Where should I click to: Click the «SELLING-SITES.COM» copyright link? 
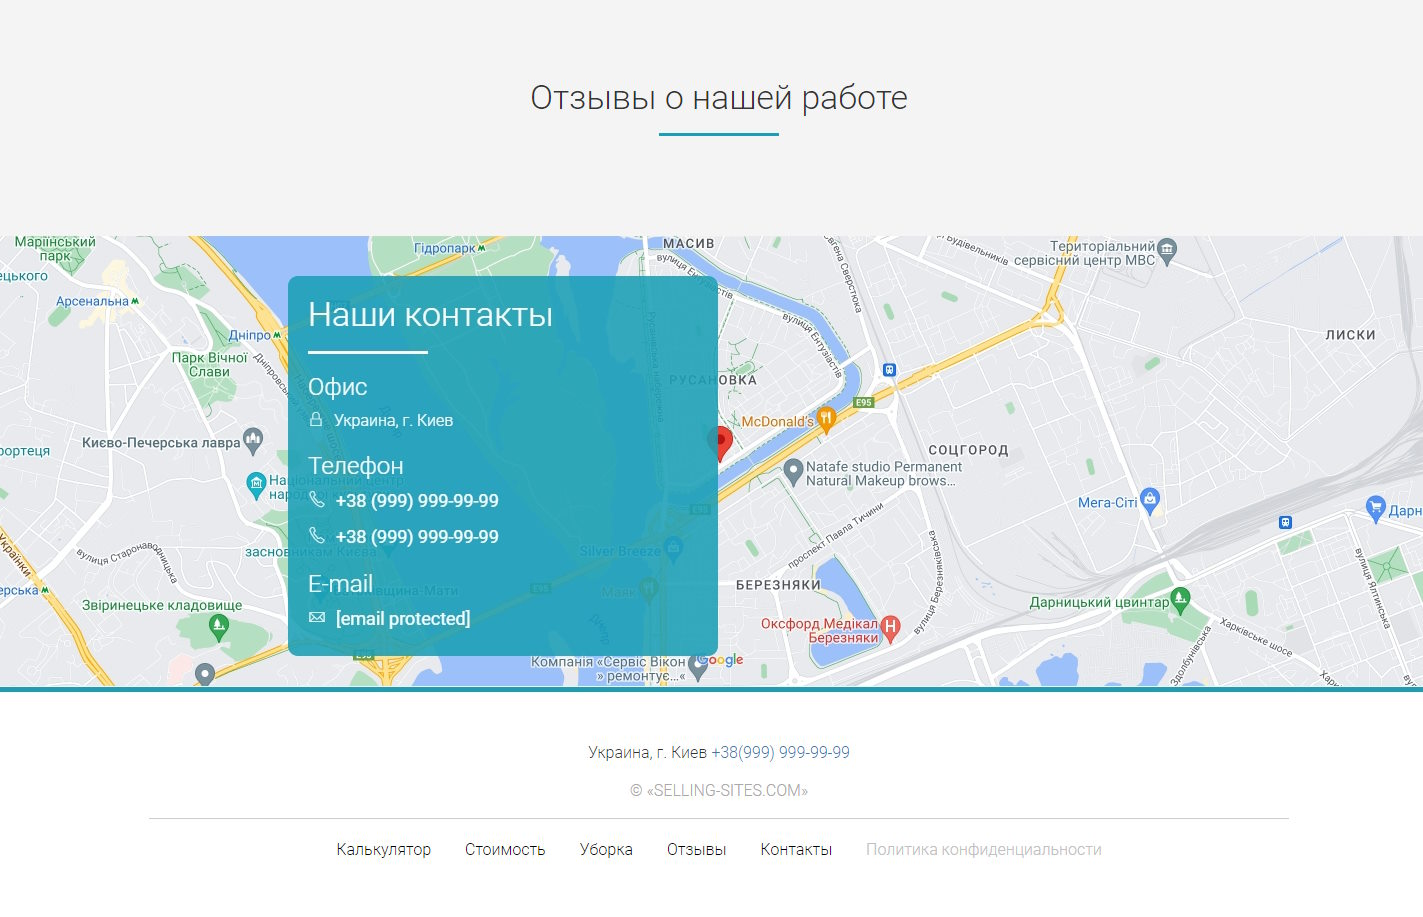click(x=727, y=790)
